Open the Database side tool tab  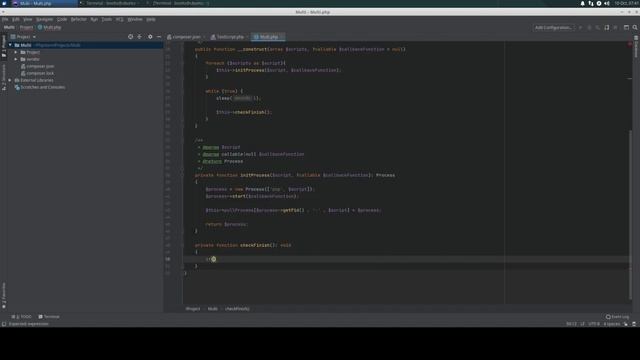pyautogui.click(x=636, y=47)
